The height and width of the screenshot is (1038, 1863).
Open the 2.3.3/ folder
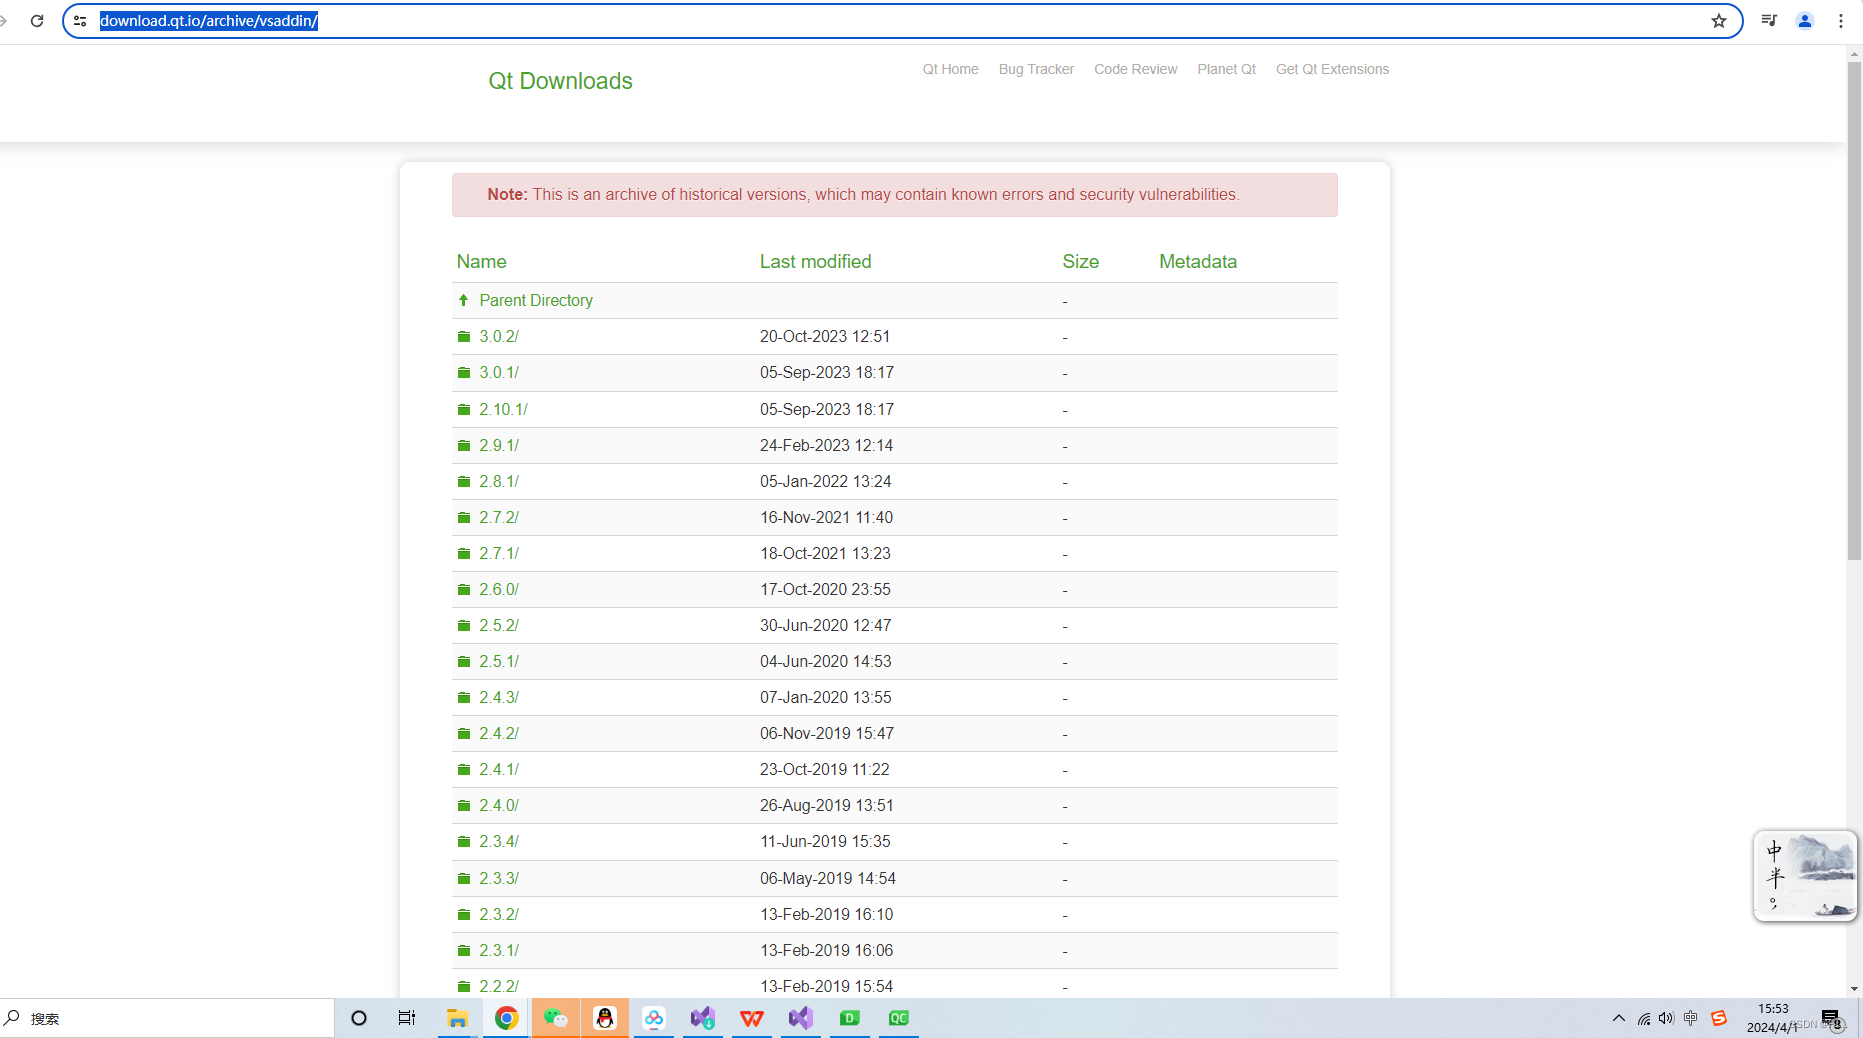(499, 879)
